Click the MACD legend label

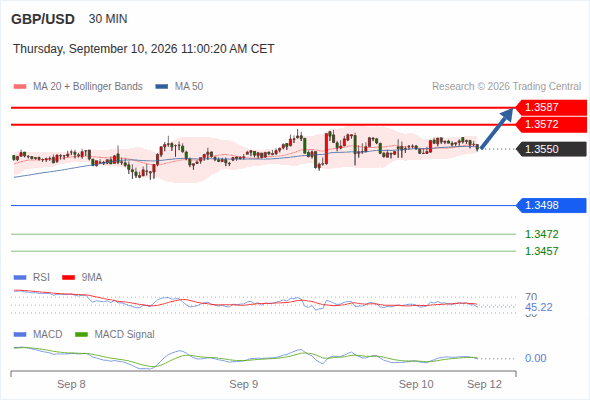pyautogui.click(x=48, y=335)
